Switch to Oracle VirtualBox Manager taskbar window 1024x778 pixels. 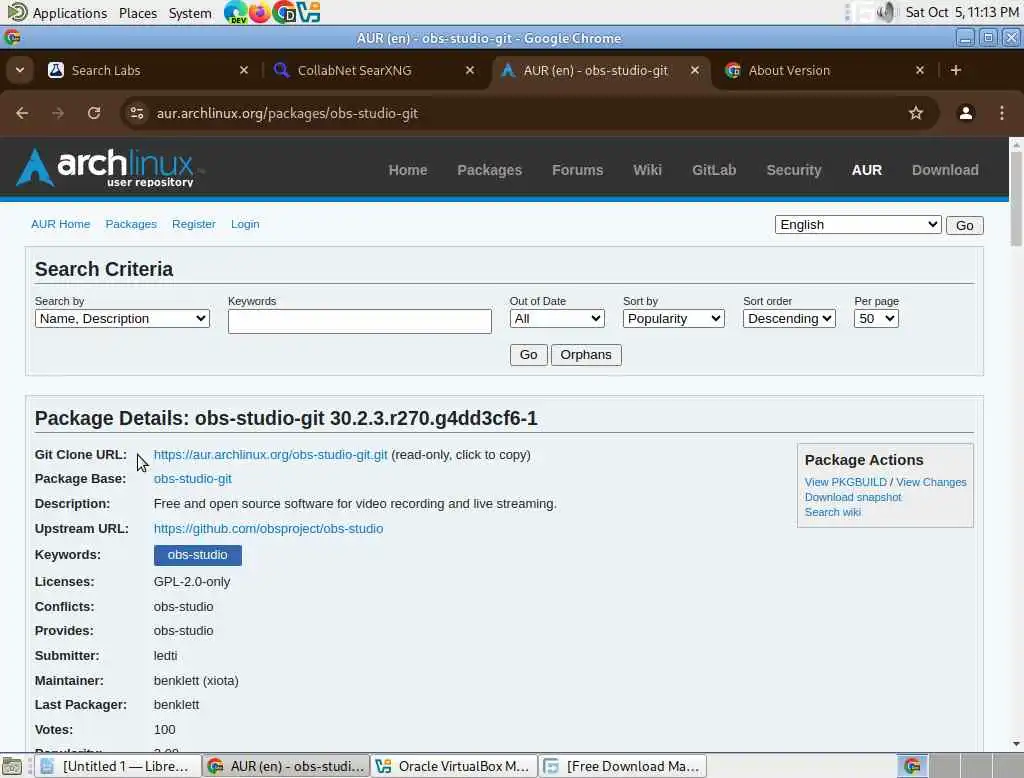[x=455, y=766]
